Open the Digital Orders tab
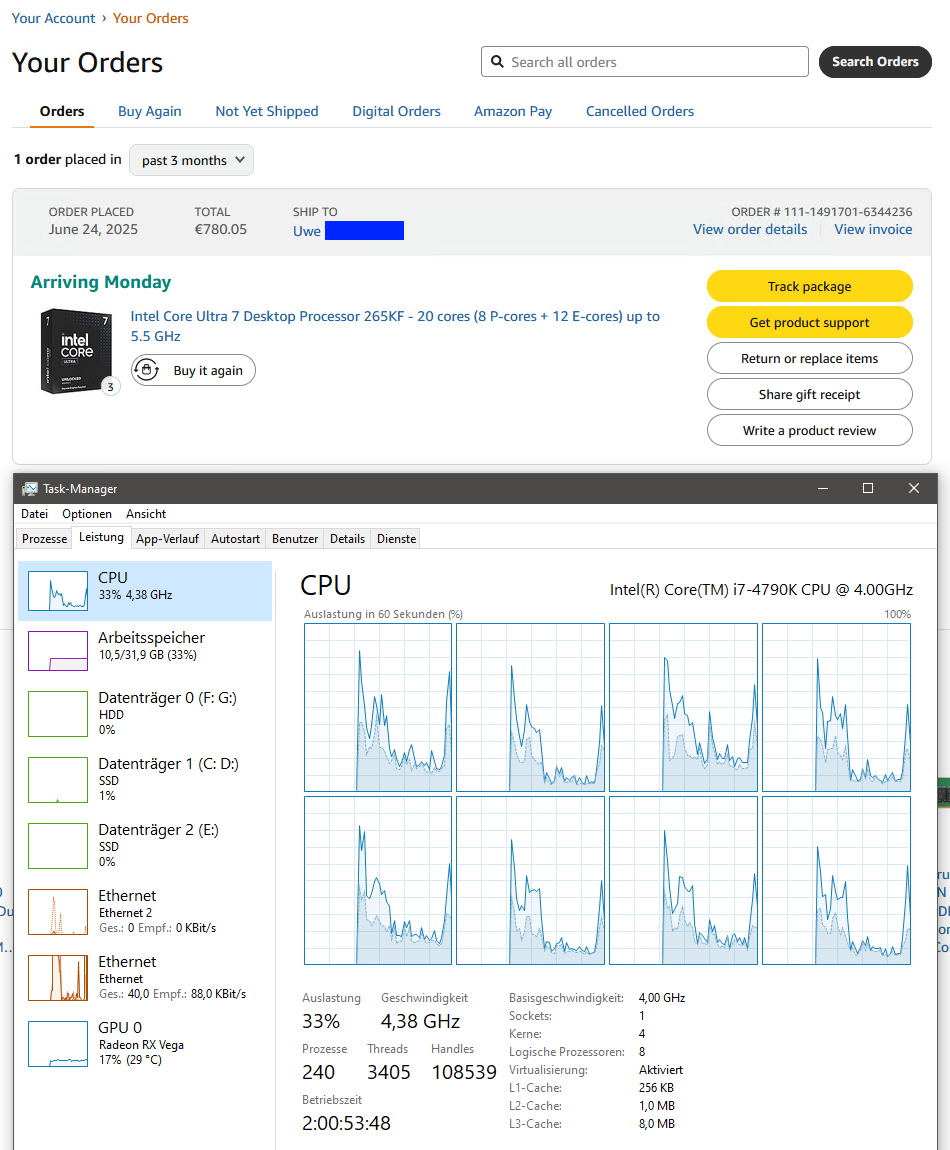The width and height of the screenshot is (950, 1150). (396, 111)
